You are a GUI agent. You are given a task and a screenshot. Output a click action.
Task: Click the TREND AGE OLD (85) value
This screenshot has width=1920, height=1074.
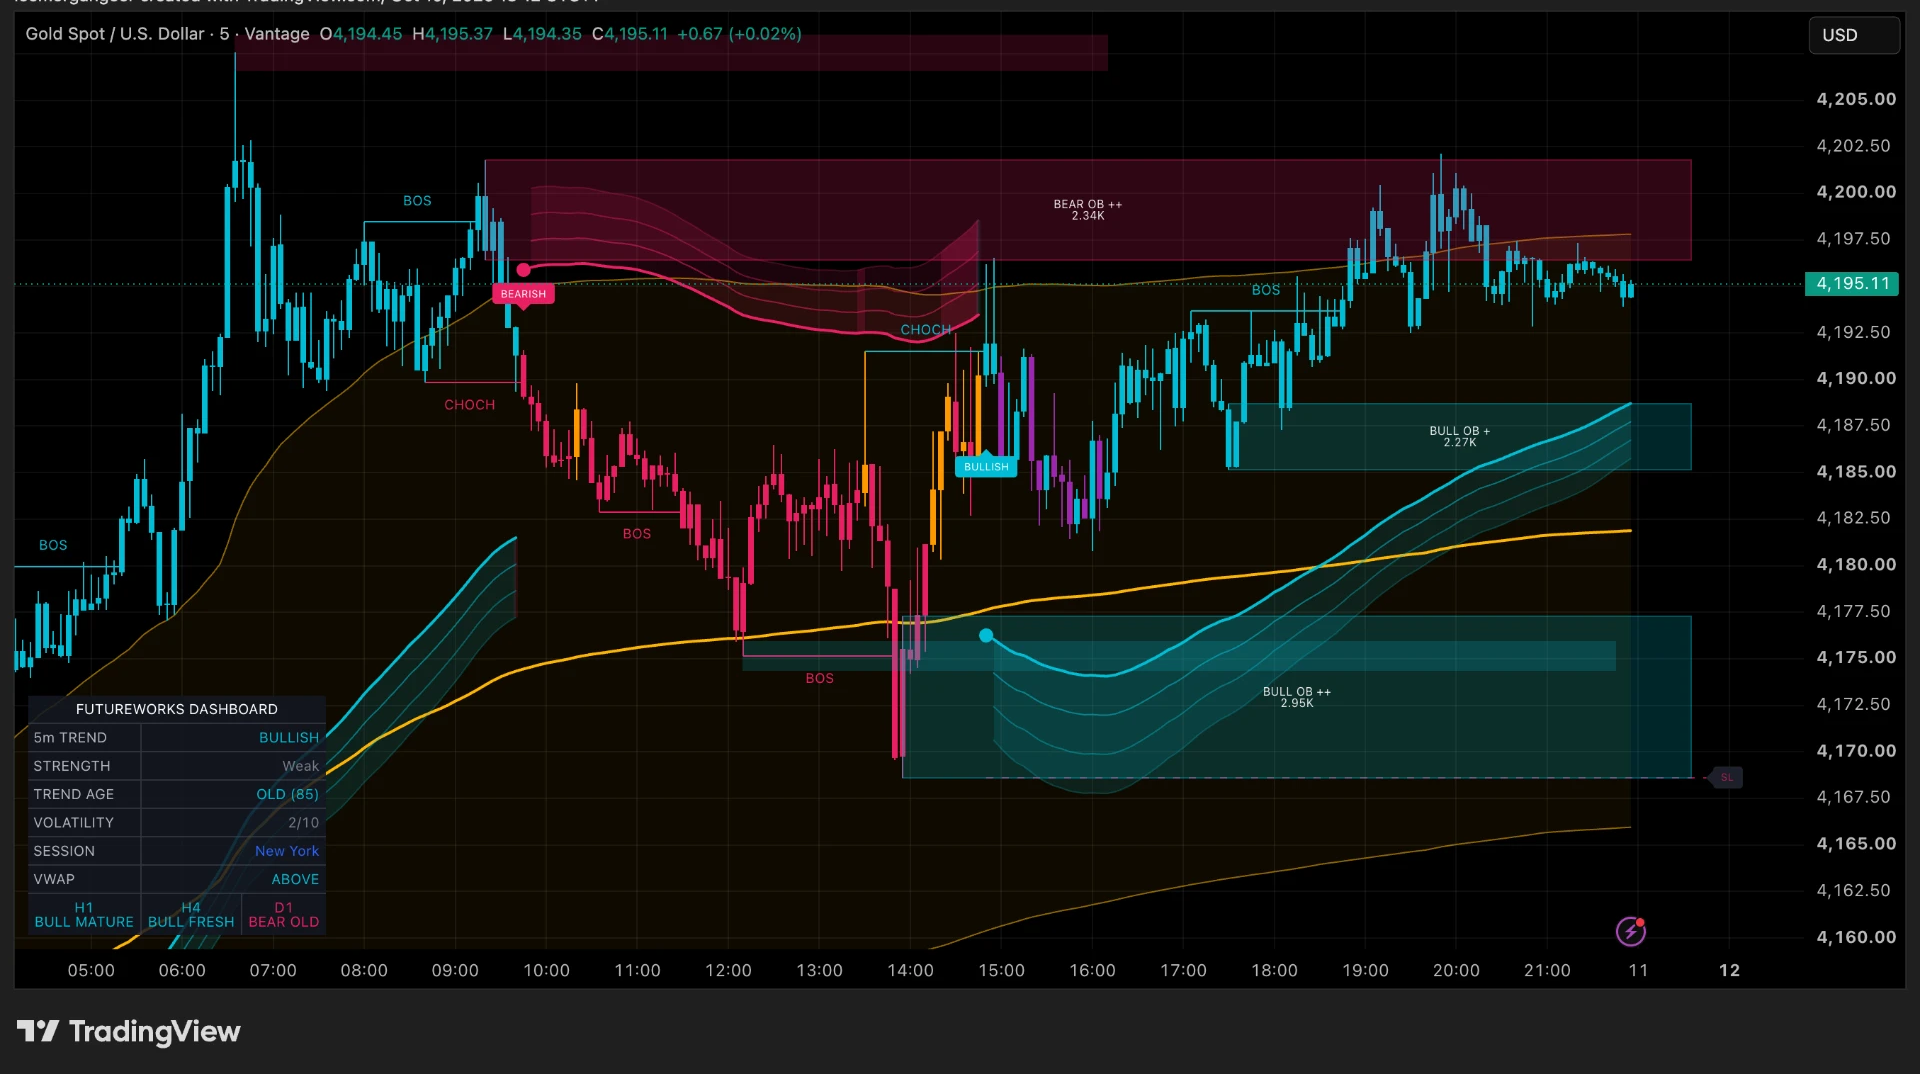[x=287, y=794]
